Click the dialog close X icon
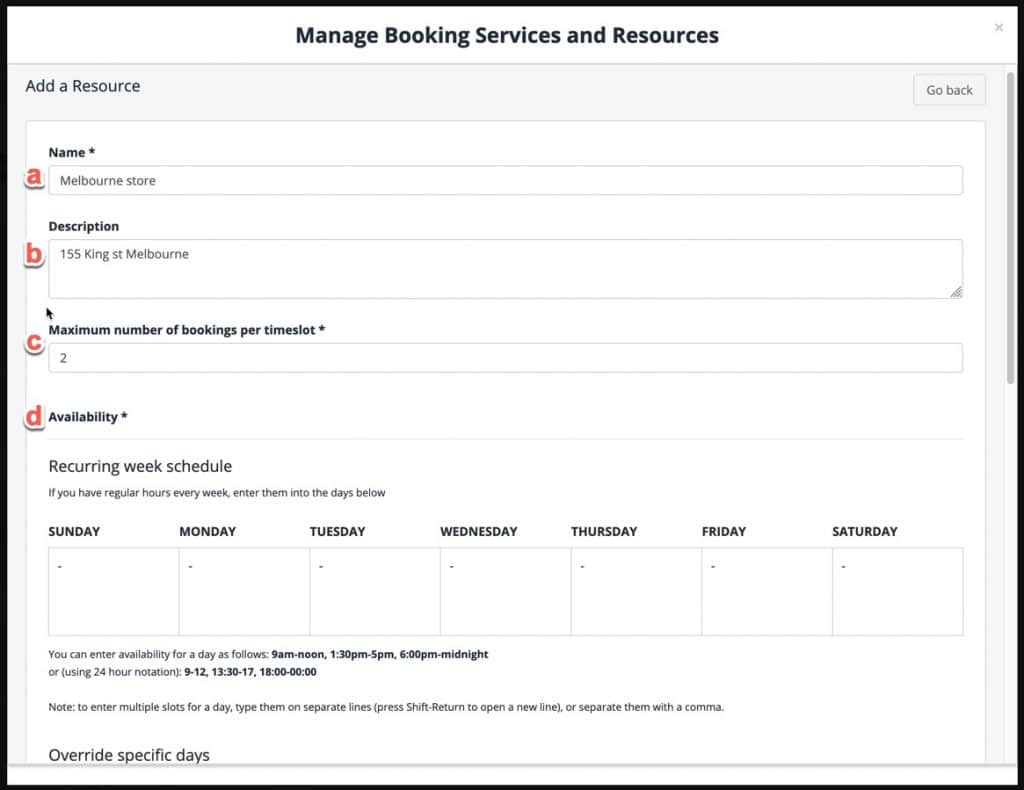 pos(998,27)
